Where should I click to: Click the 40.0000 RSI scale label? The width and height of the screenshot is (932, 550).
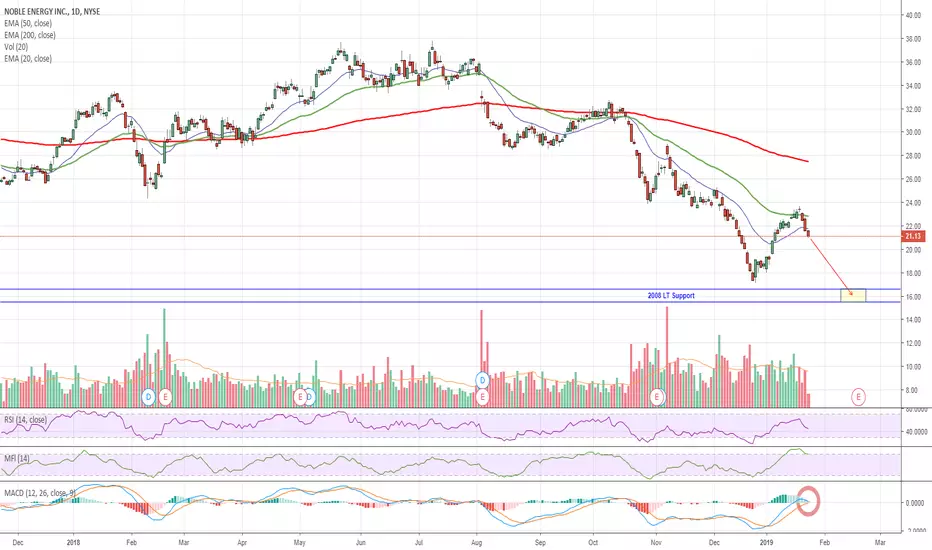[916, 432]
